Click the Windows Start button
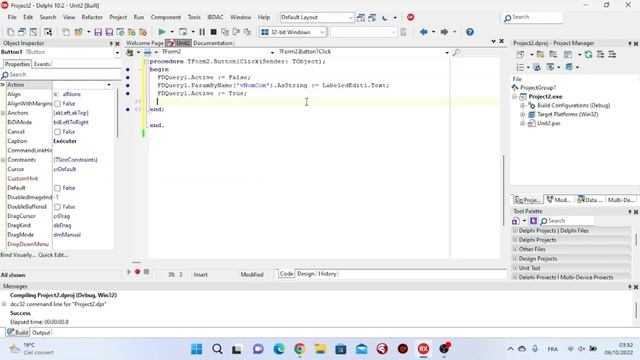The image size is (640, 360). click(x=197, y=349)
